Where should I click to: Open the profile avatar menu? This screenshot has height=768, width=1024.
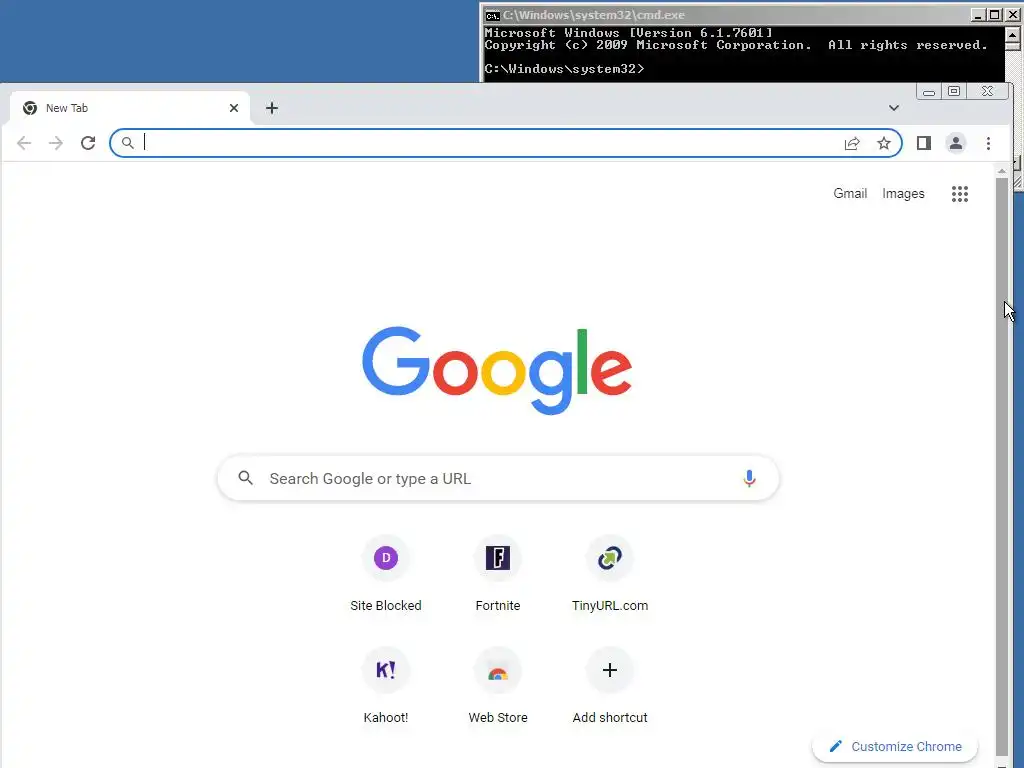pos(955,143)
